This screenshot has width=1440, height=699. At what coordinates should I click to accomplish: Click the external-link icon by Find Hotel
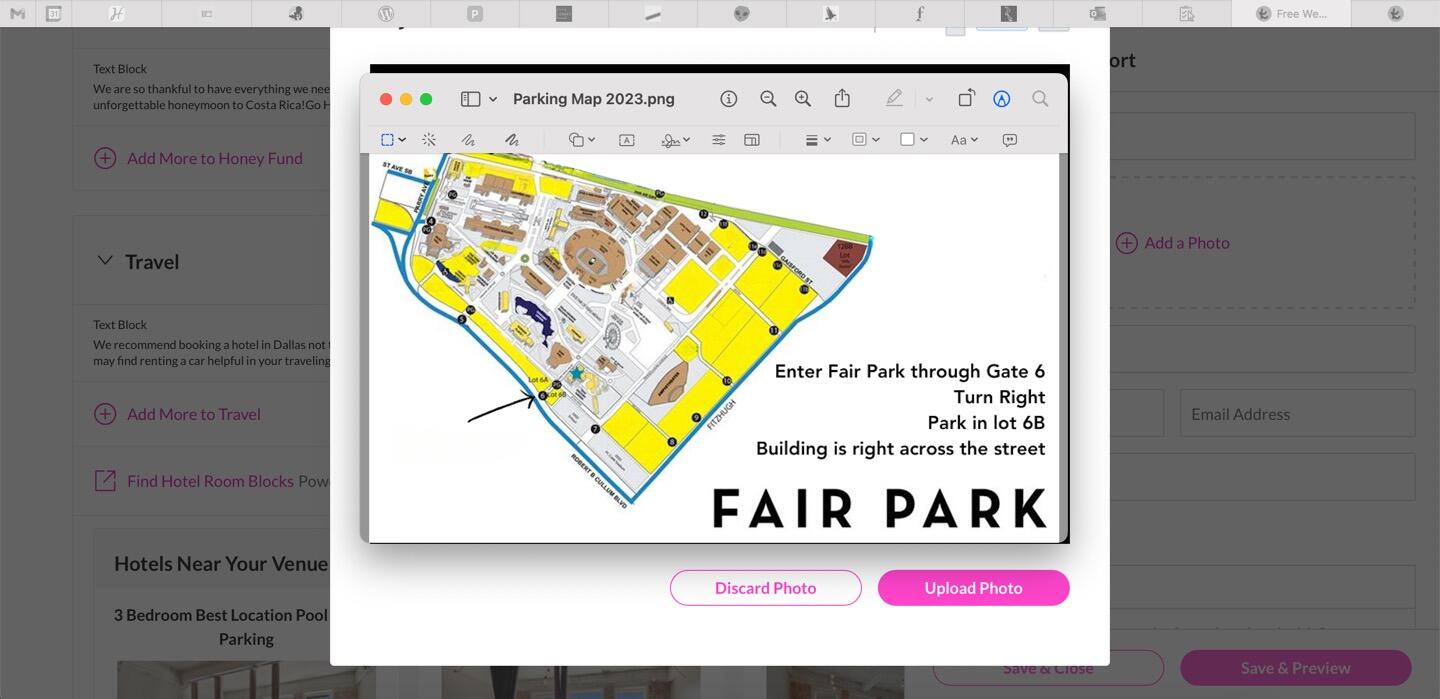point(105,481)
